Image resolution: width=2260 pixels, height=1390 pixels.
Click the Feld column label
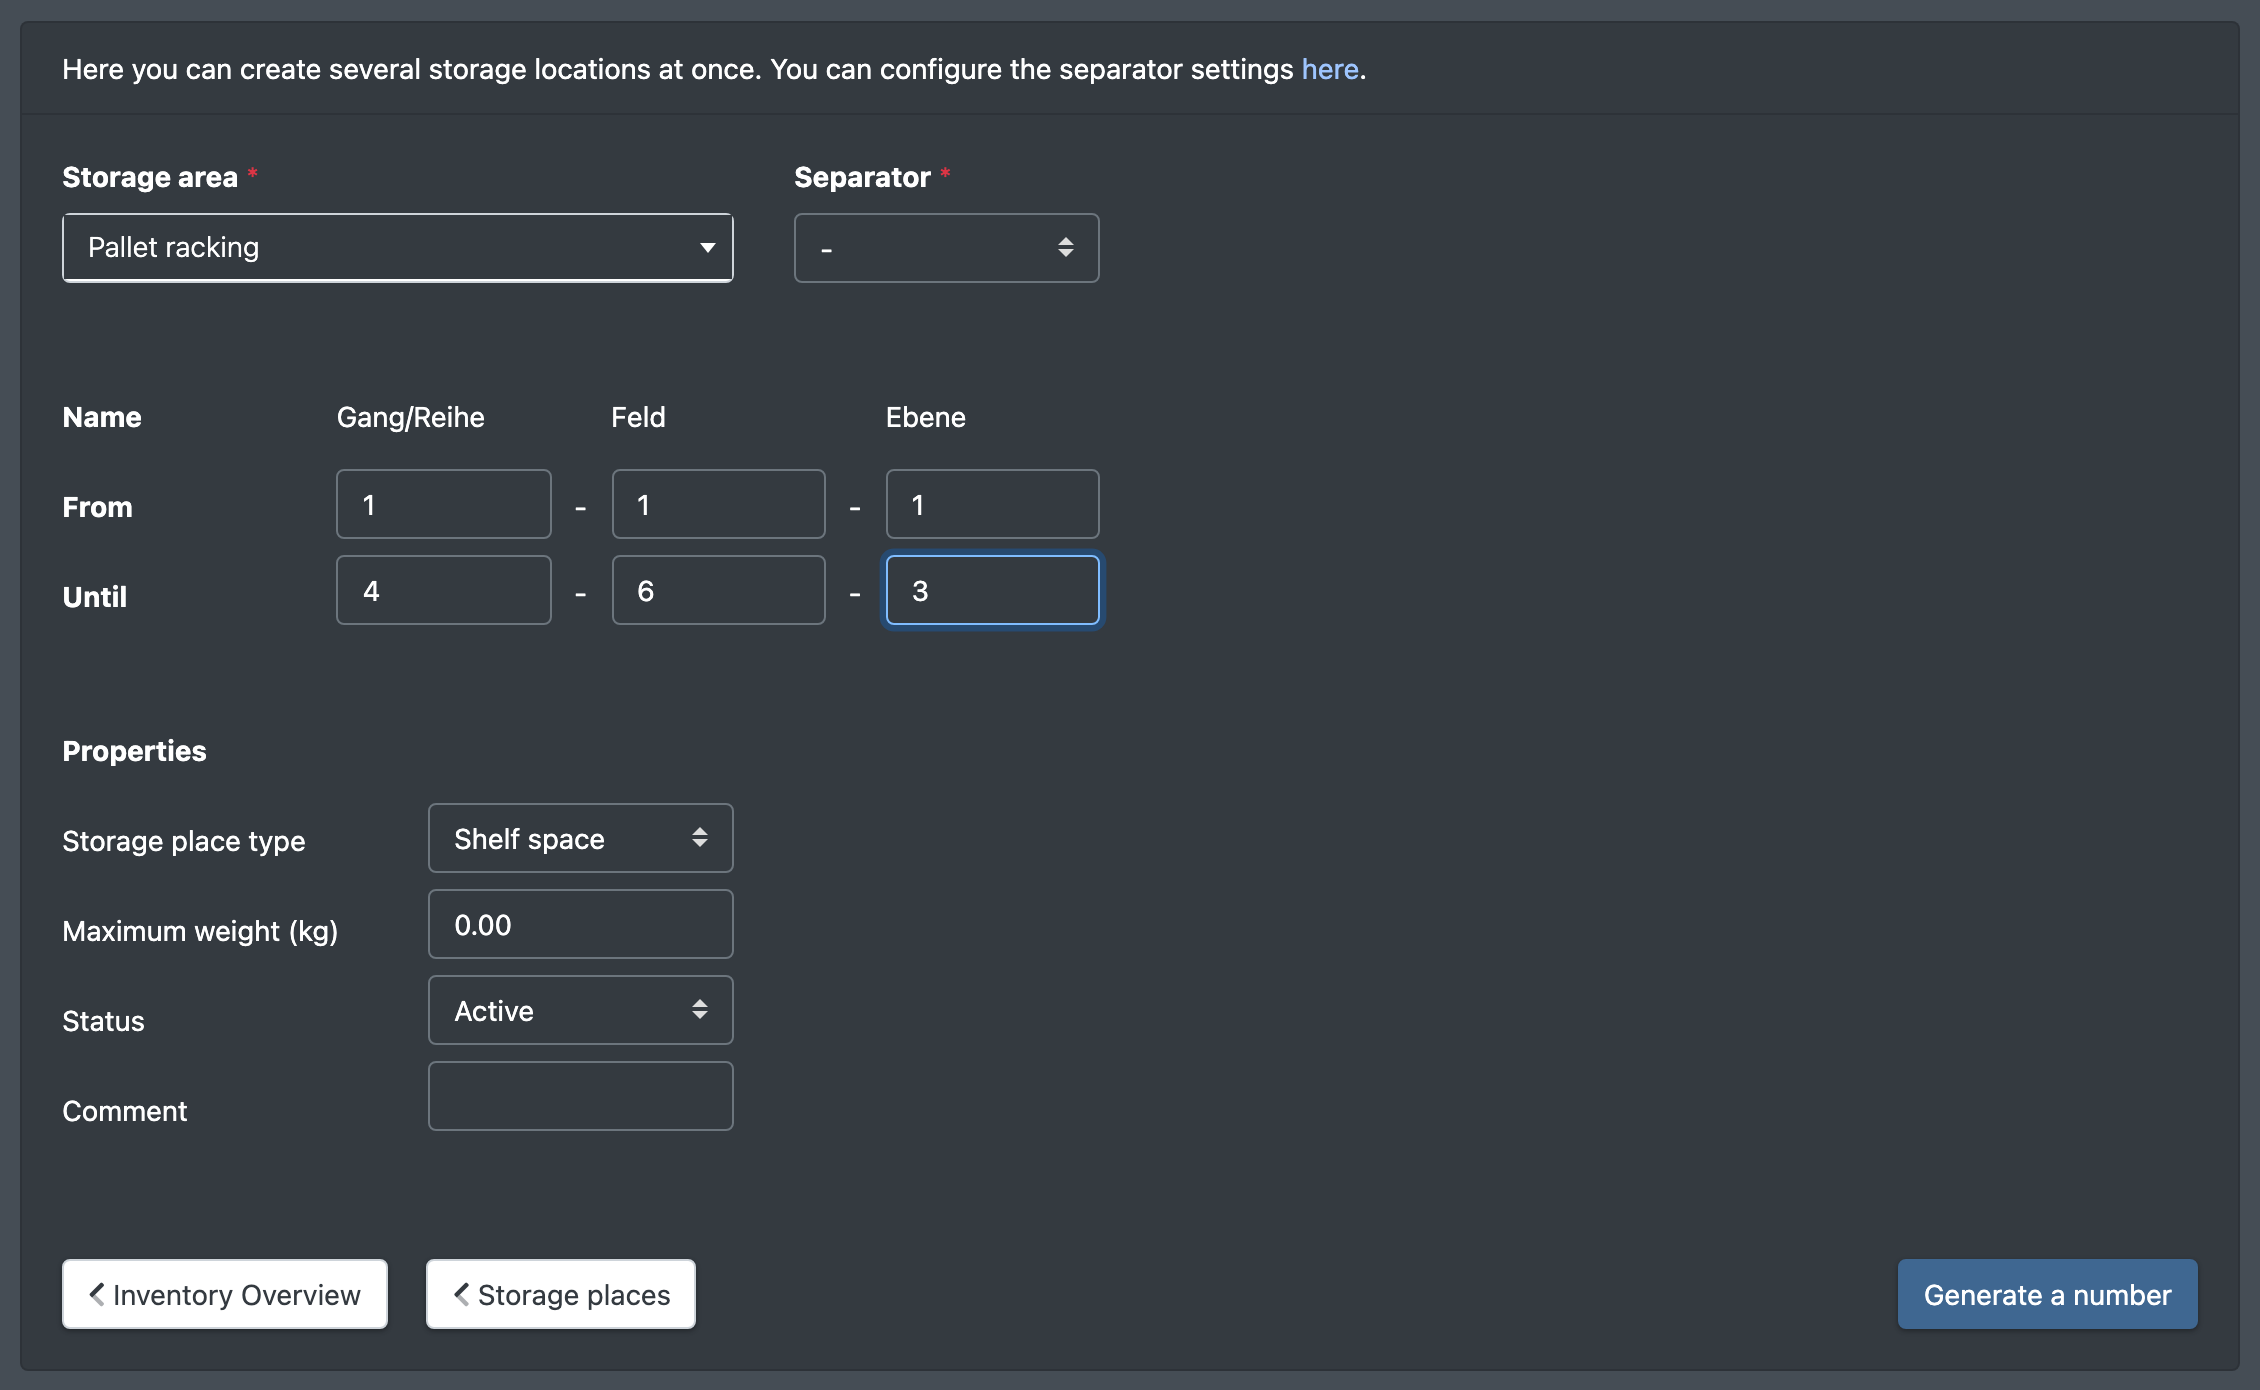pos(638,417)
